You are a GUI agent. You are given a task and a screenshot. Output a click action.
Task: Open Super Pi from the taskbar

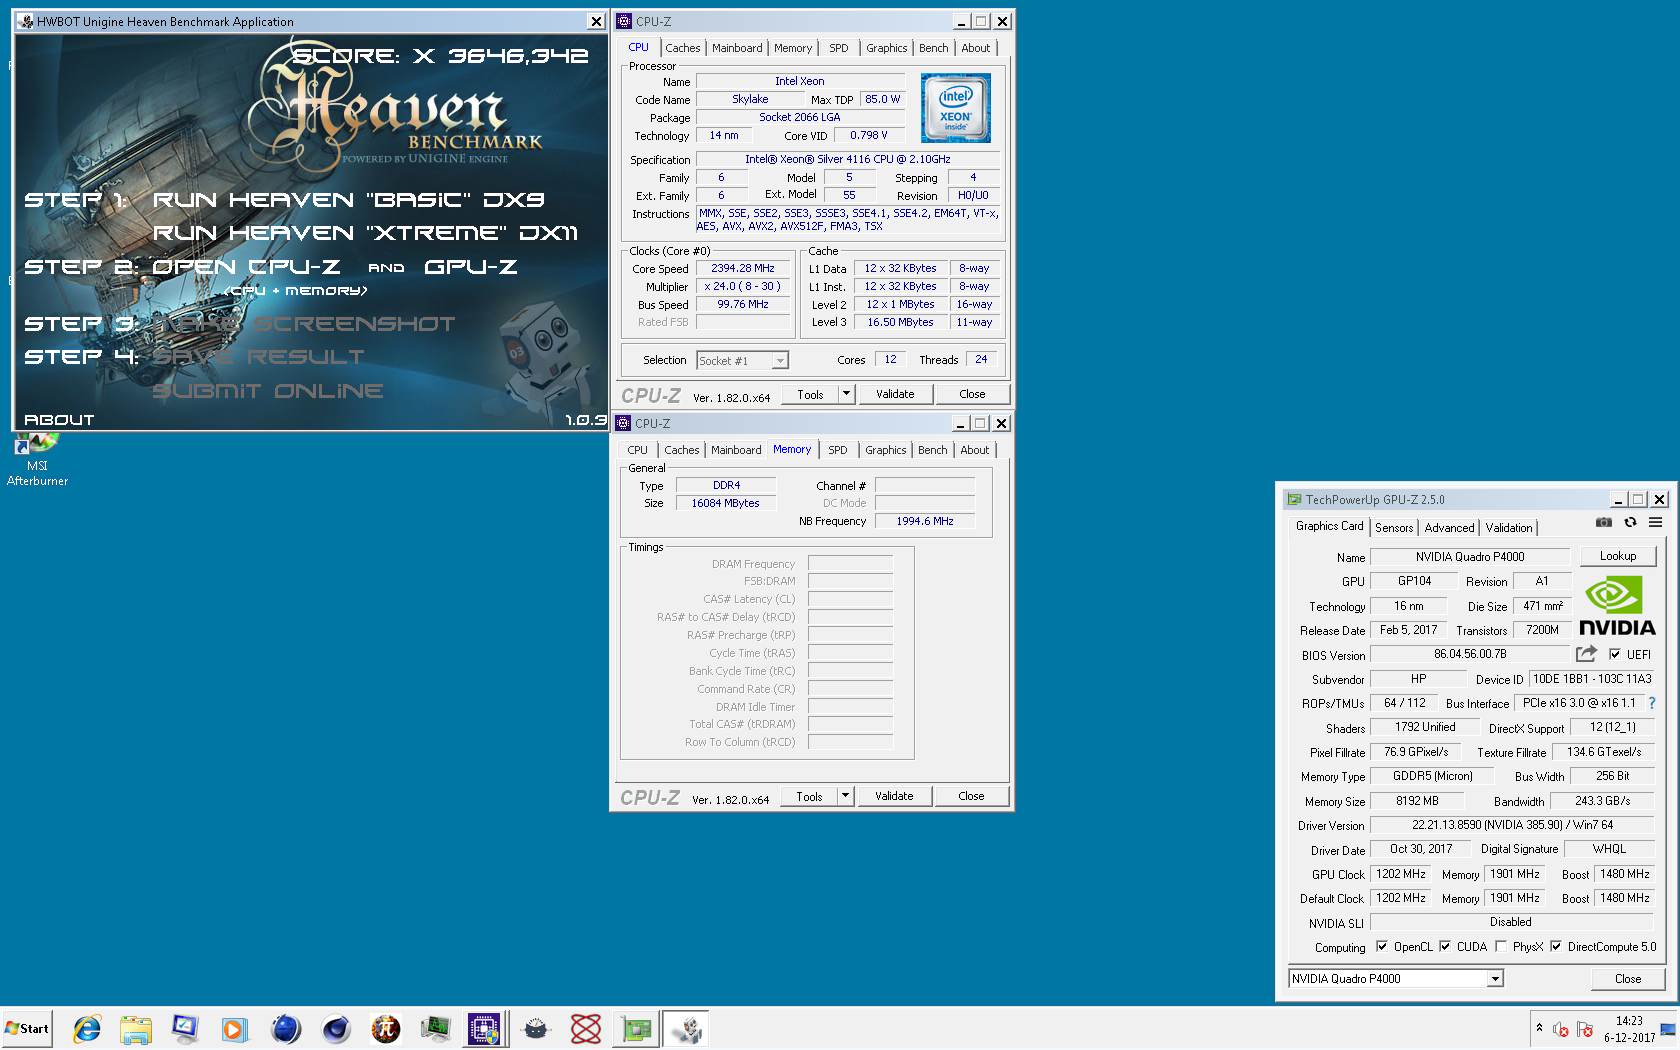[385, 1028]
